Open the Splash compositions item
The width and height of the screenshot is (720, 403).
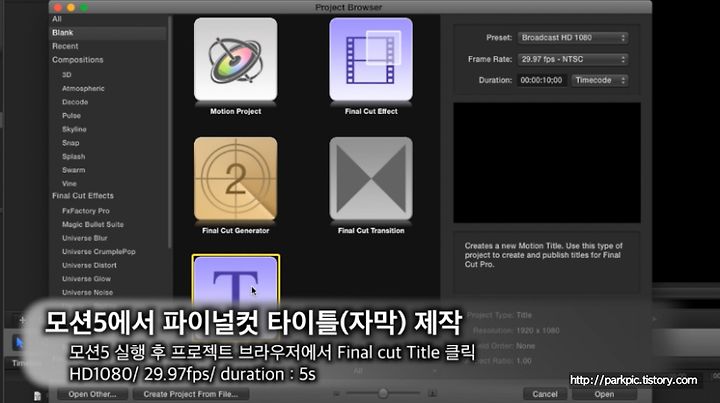[73, 157]
